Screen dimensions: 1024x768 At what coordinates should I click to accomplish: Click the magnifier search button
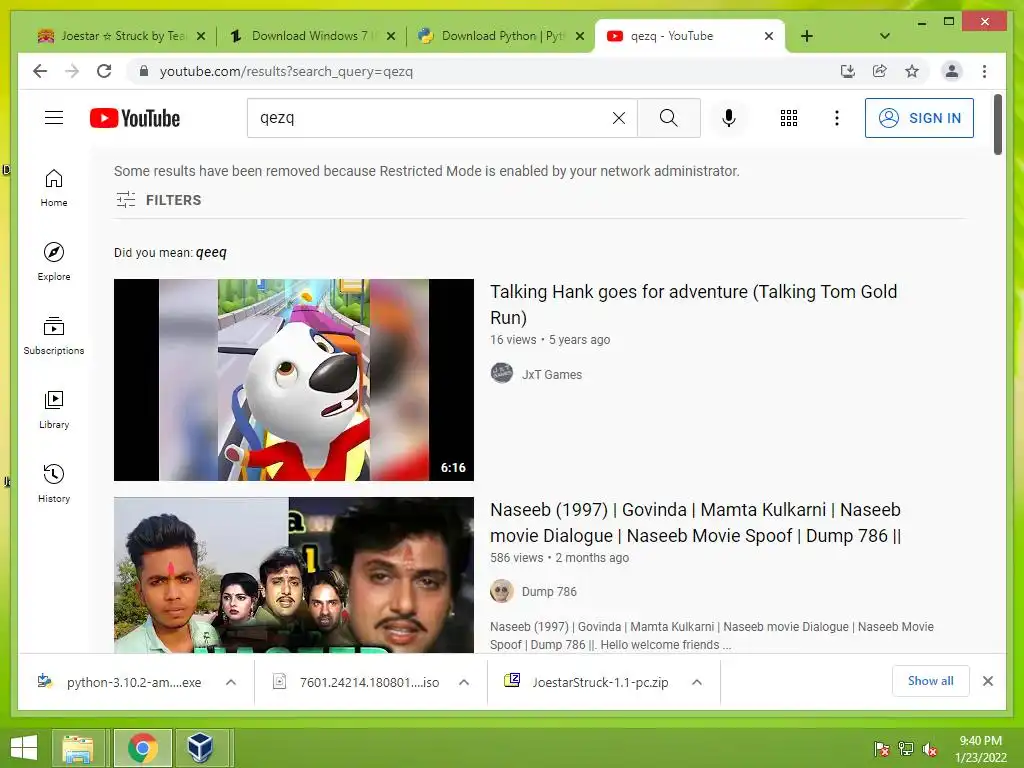pyautogui.click(x=669, y=118)
